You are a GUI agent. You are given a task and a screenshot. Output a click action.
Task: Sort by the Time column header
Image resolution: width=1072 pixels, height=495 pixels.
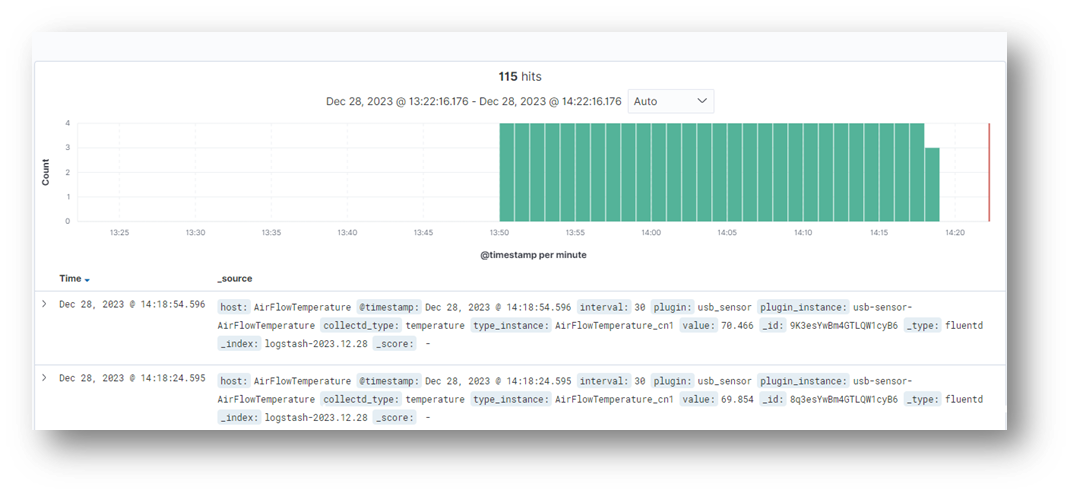pyautogui.click(x=70, y=278)
